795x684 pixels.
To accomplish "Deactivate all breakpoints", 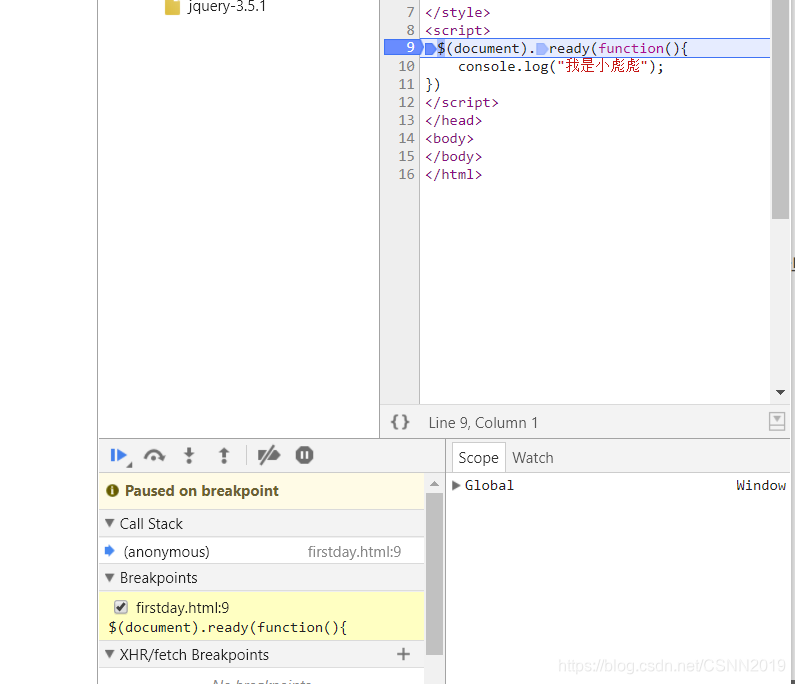I will (269, 455).
